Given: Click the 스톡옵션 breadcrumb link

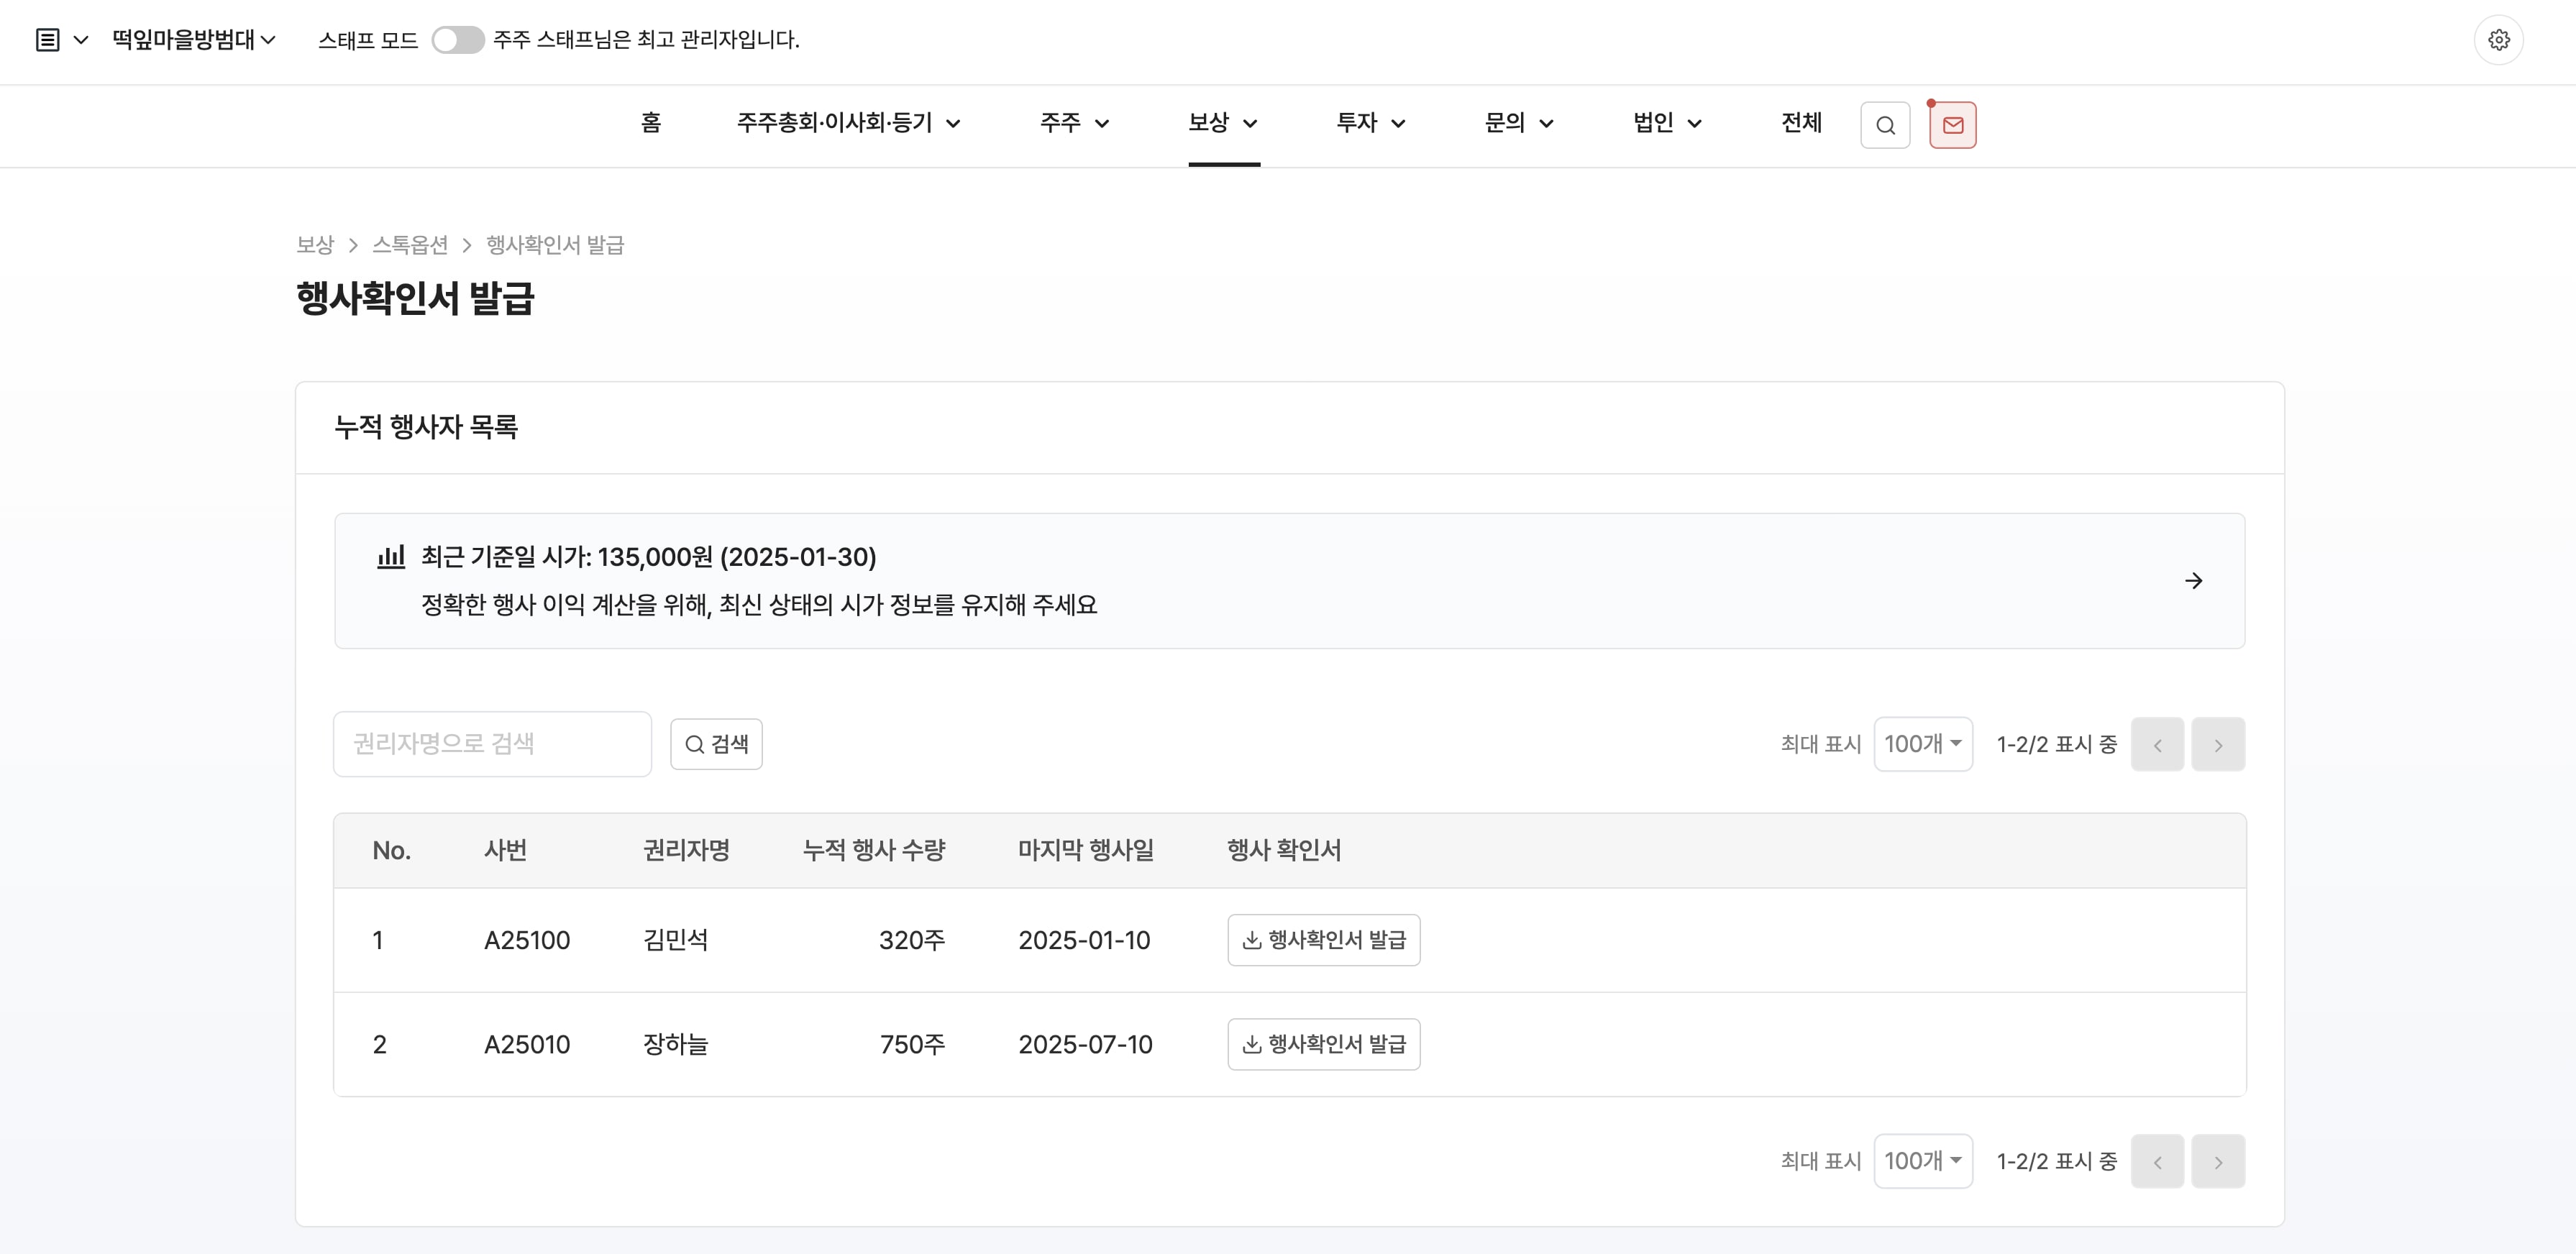Looking at the screenshot, I should pos(410,245).
